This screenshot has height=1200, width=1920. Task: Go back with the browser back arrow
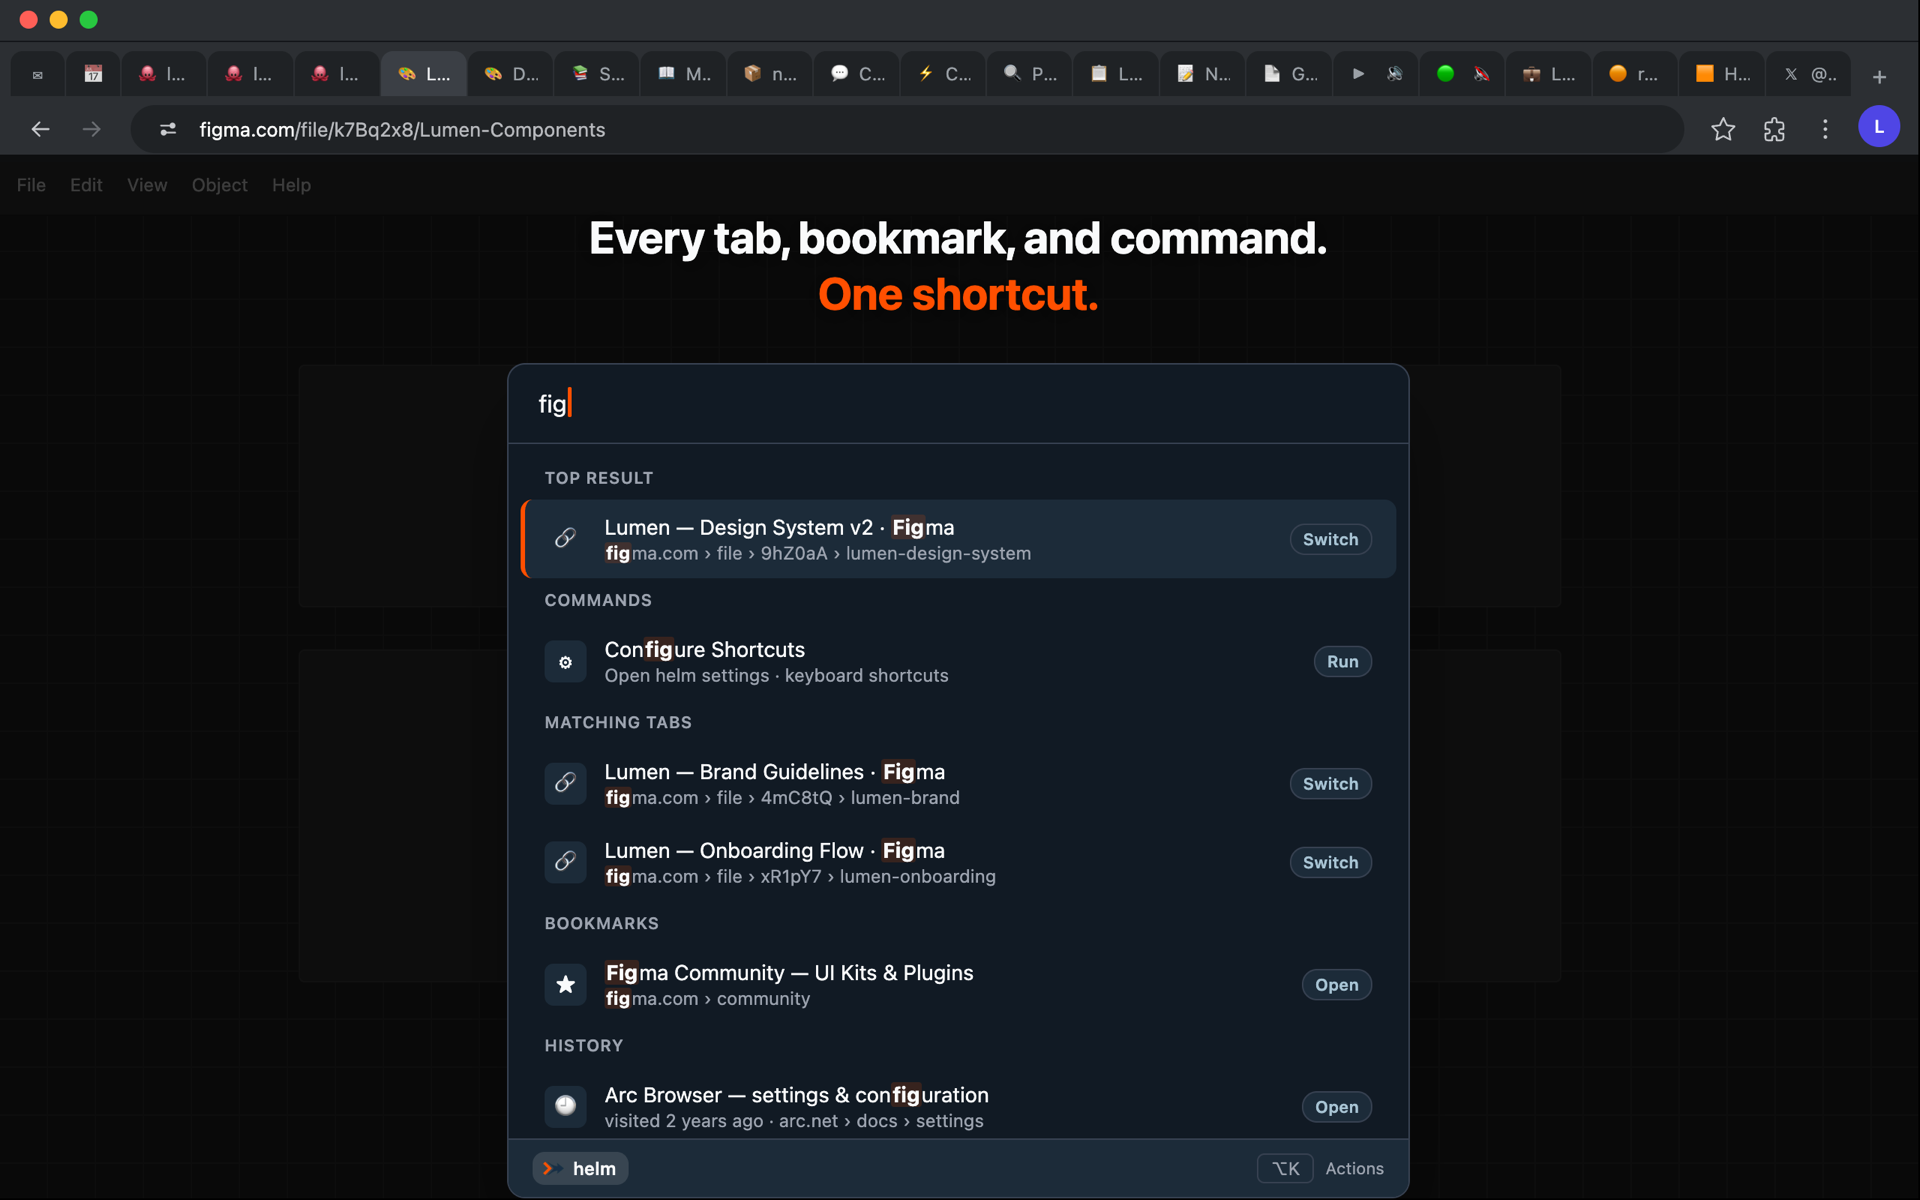(40, 129)
